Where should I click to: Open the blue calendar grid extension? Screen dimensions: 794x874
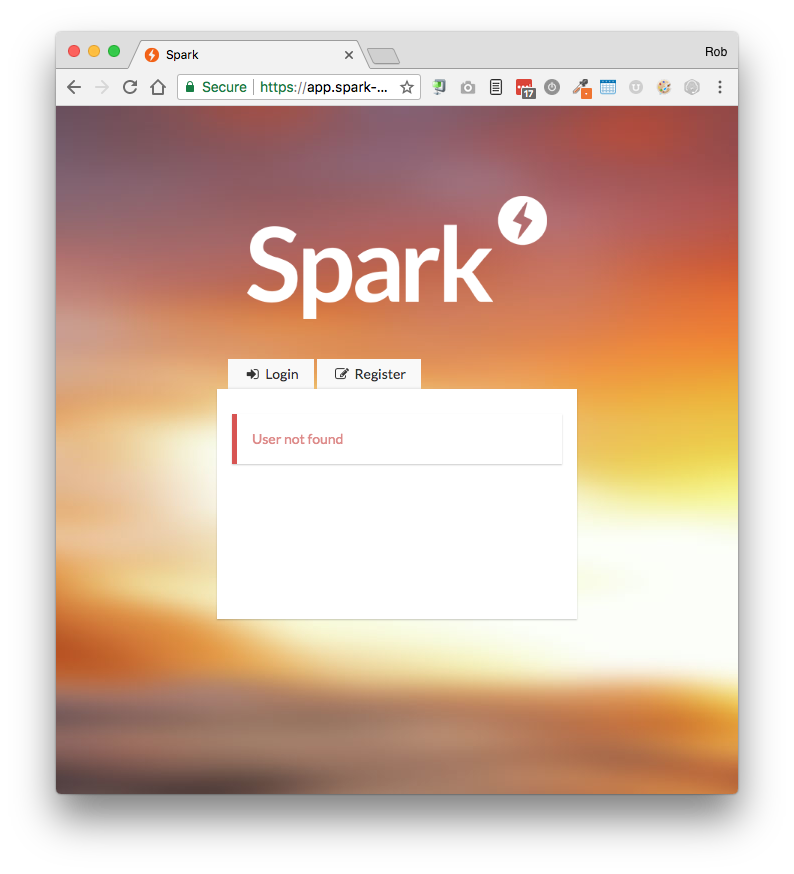pyautogui.click(x=608, y=87)
